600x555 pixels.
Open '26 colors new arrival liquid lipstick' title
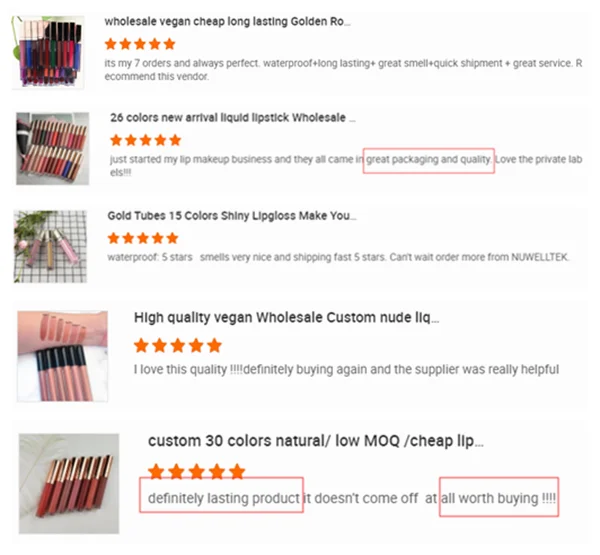click(233, 118)
